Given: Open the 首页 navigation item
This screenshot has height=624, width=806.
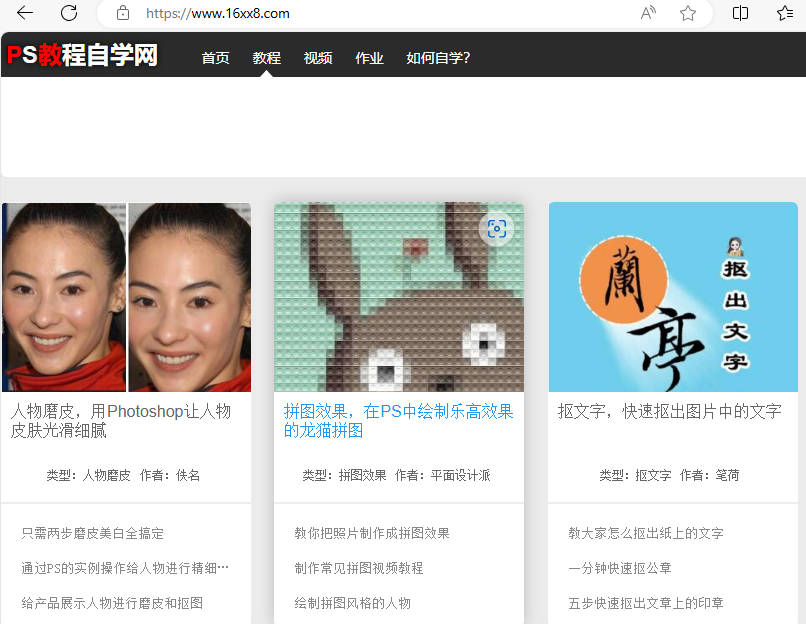Looking at the screenshot, I should (215, 58).
